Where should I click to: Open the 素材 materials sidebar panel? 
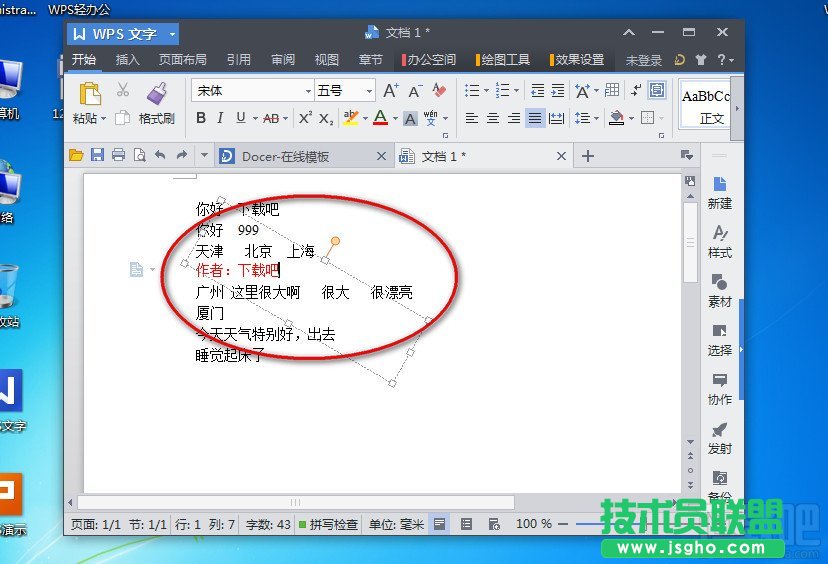pyautogui.click(x=719, y=291)
